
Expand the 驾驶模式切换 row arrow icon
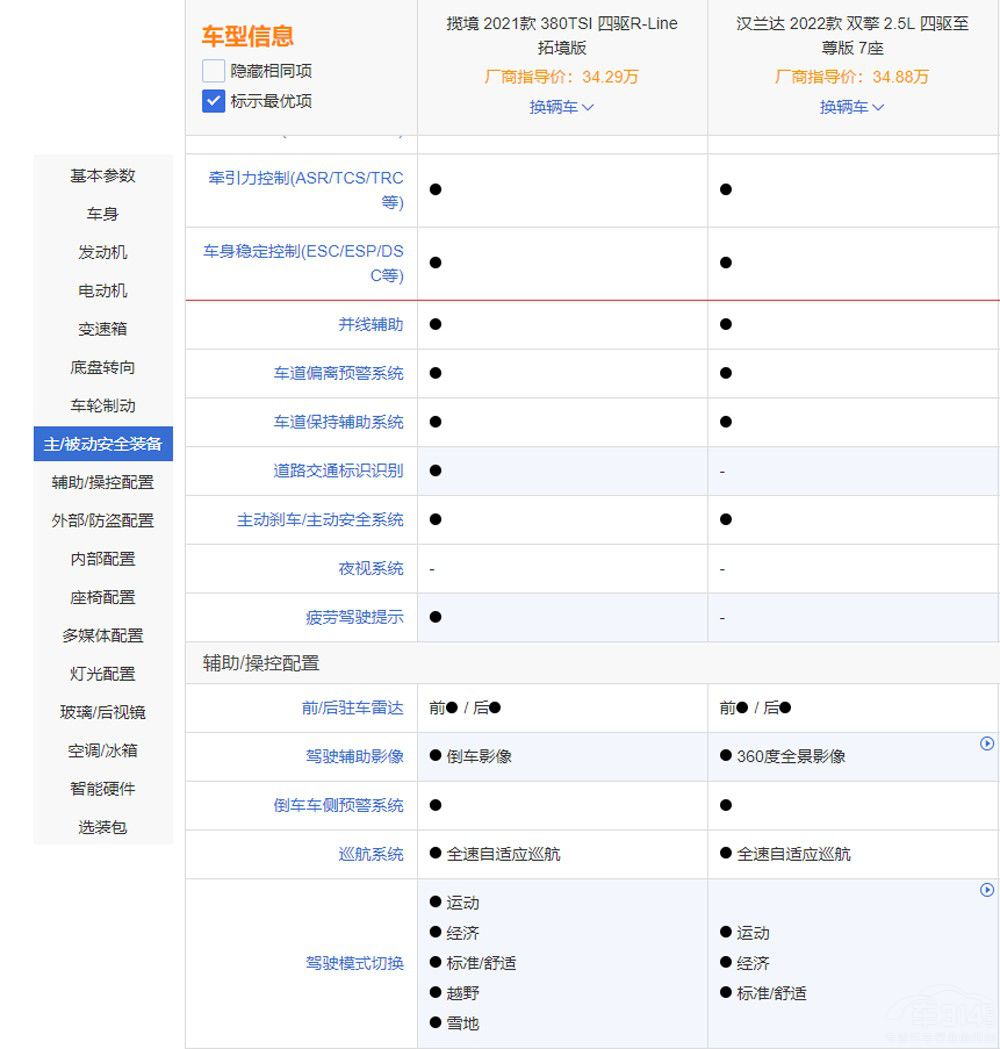tap(988, 890)
